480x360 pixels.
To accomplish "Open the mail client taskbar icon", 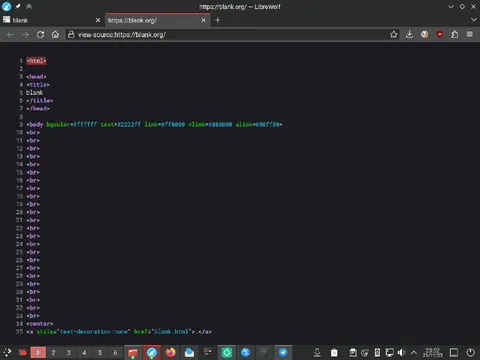I will pyautogui.click(x=189, y=353).
